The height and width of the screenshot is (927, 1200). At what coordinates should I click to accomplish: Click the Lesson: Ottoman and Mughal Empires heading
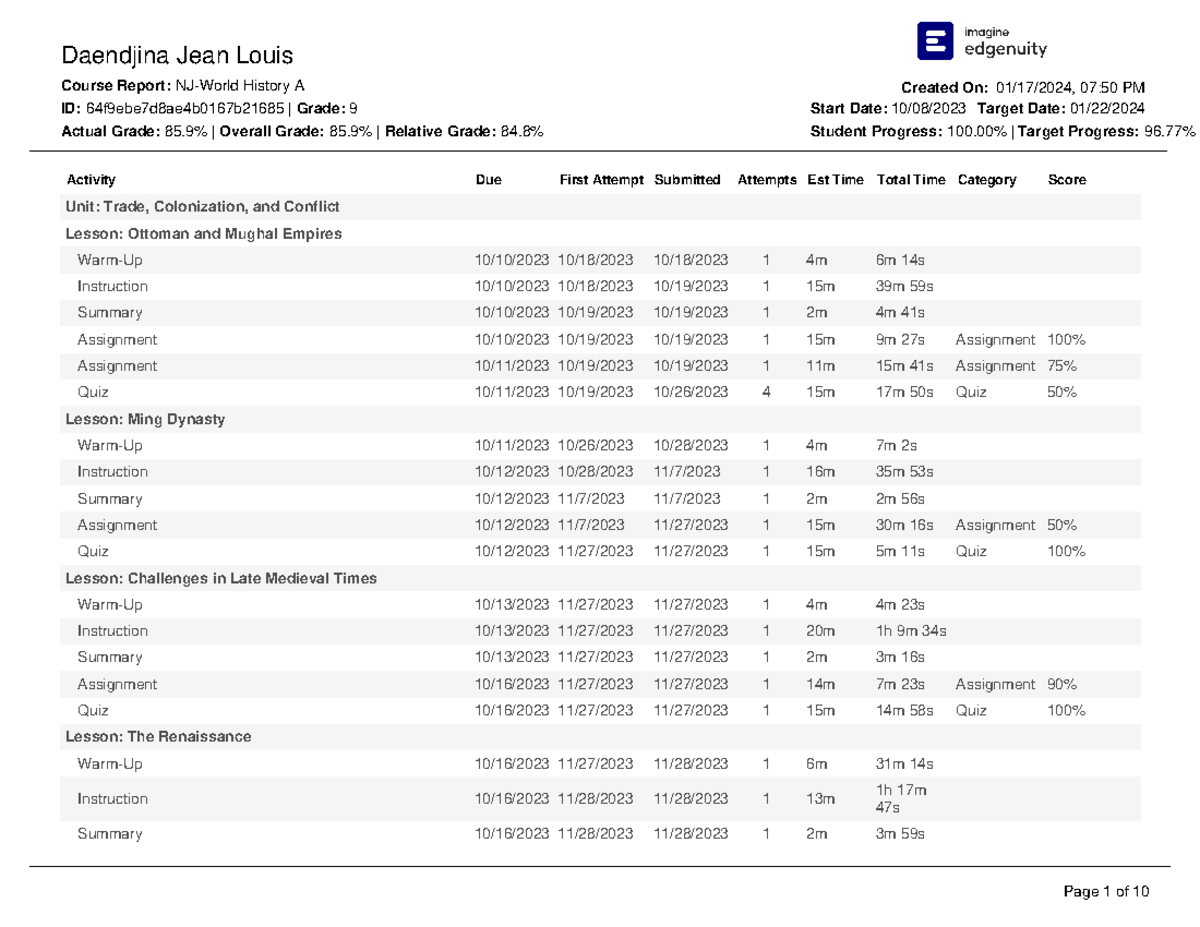tap(203, 234)
